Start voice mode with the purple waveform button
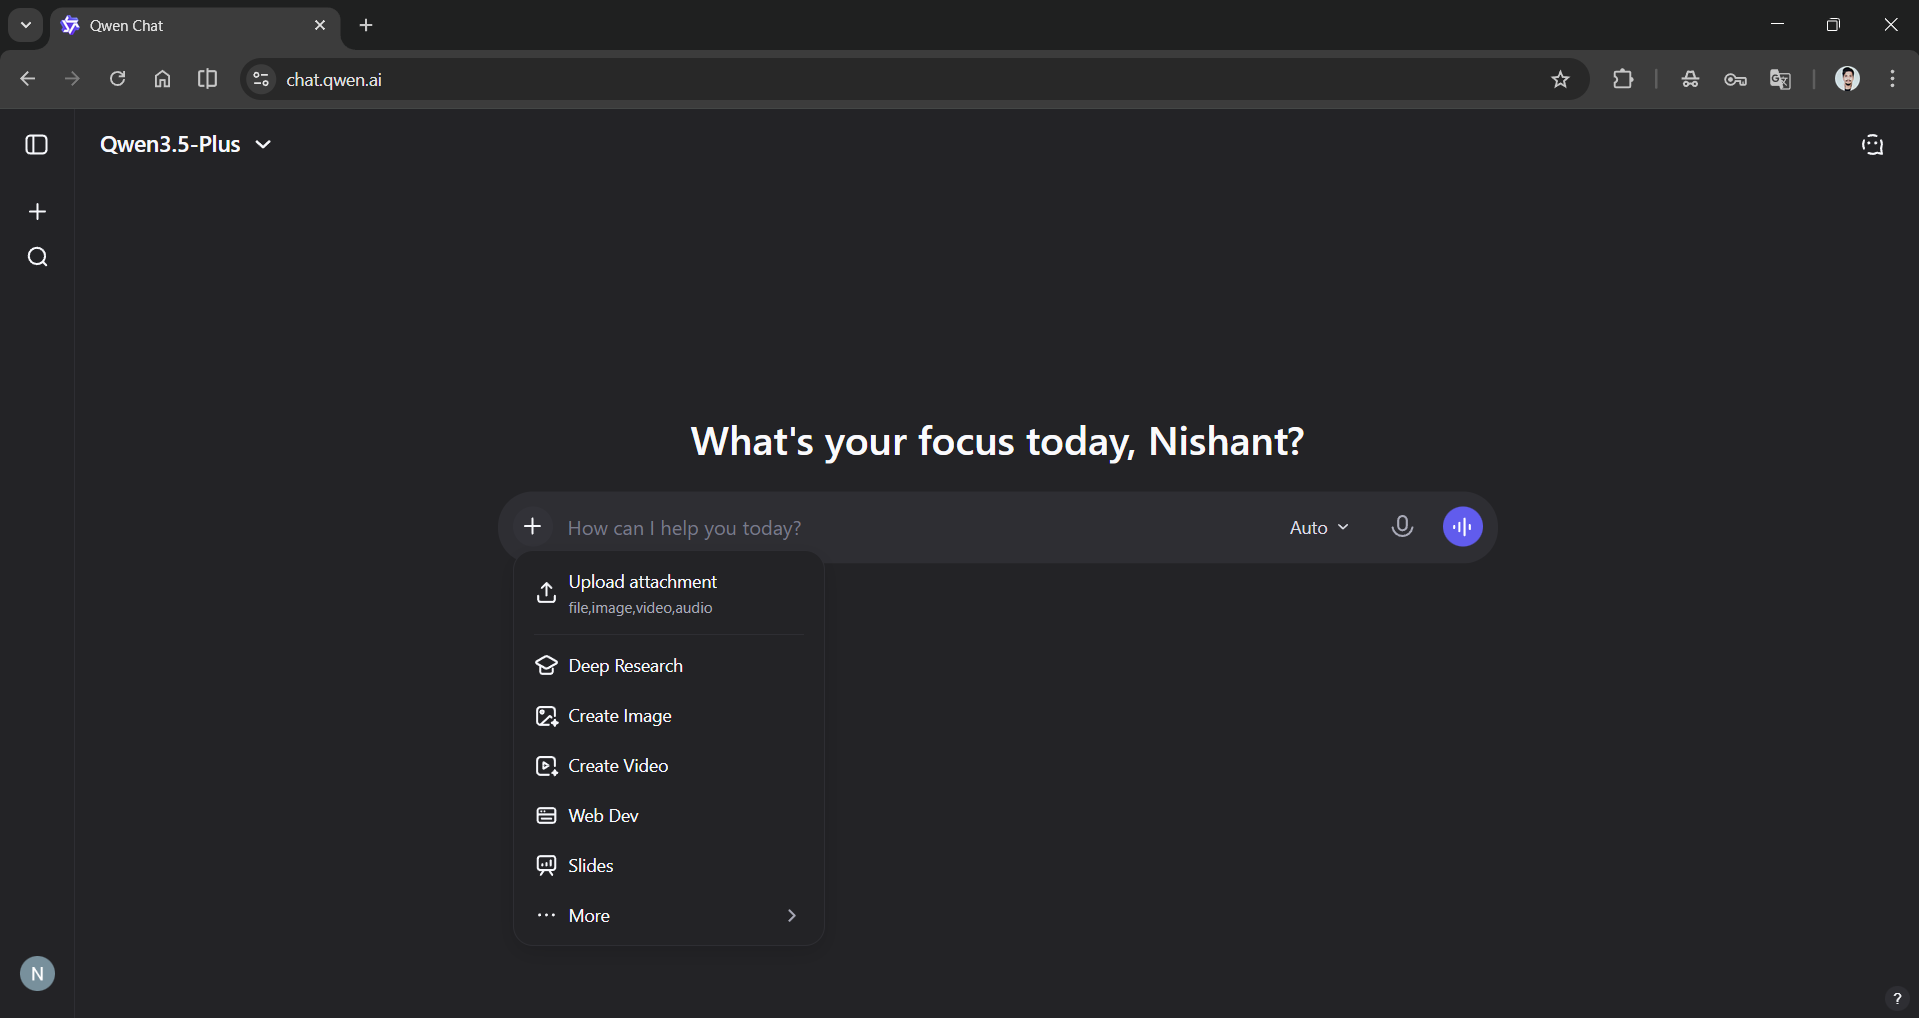 [x=1462, y=526]
